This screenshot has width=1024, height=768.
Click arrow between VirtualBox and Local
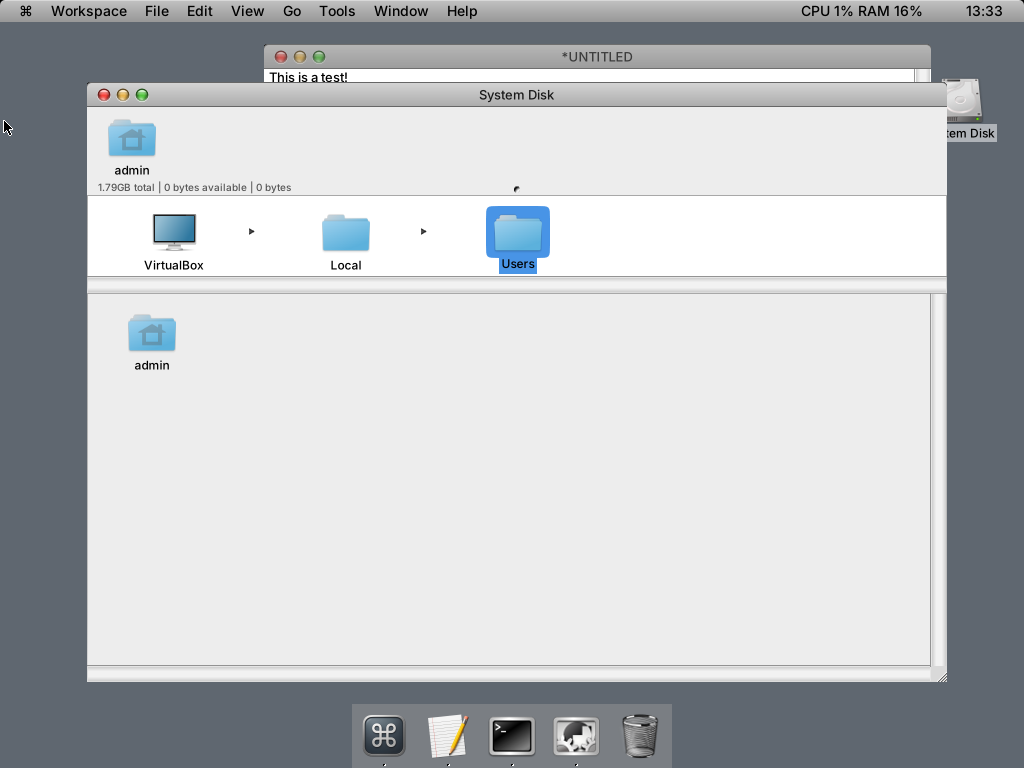click(x=251, y=232)
